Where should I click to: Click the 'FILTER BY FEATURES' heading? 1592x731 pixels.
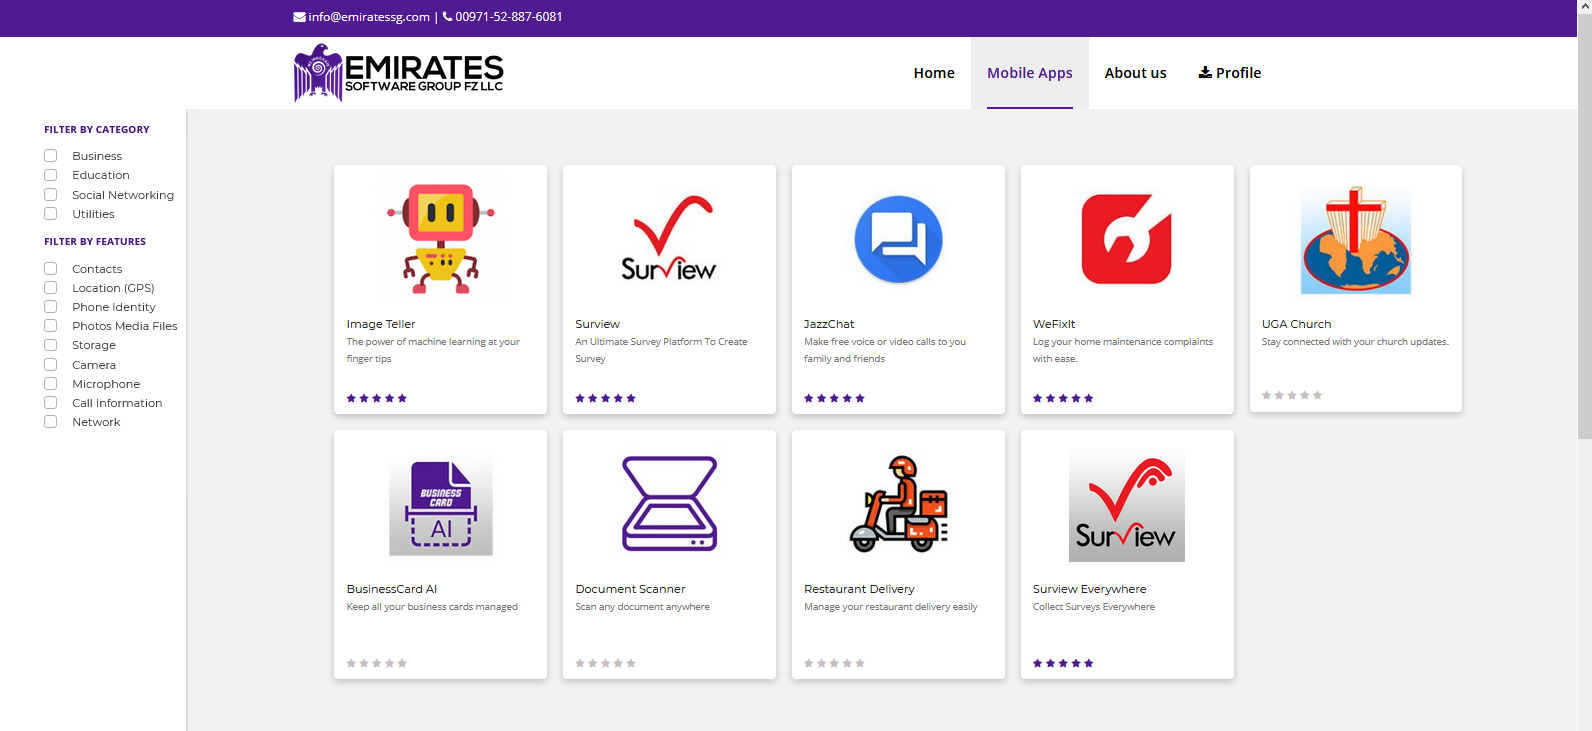coord(95,242)
